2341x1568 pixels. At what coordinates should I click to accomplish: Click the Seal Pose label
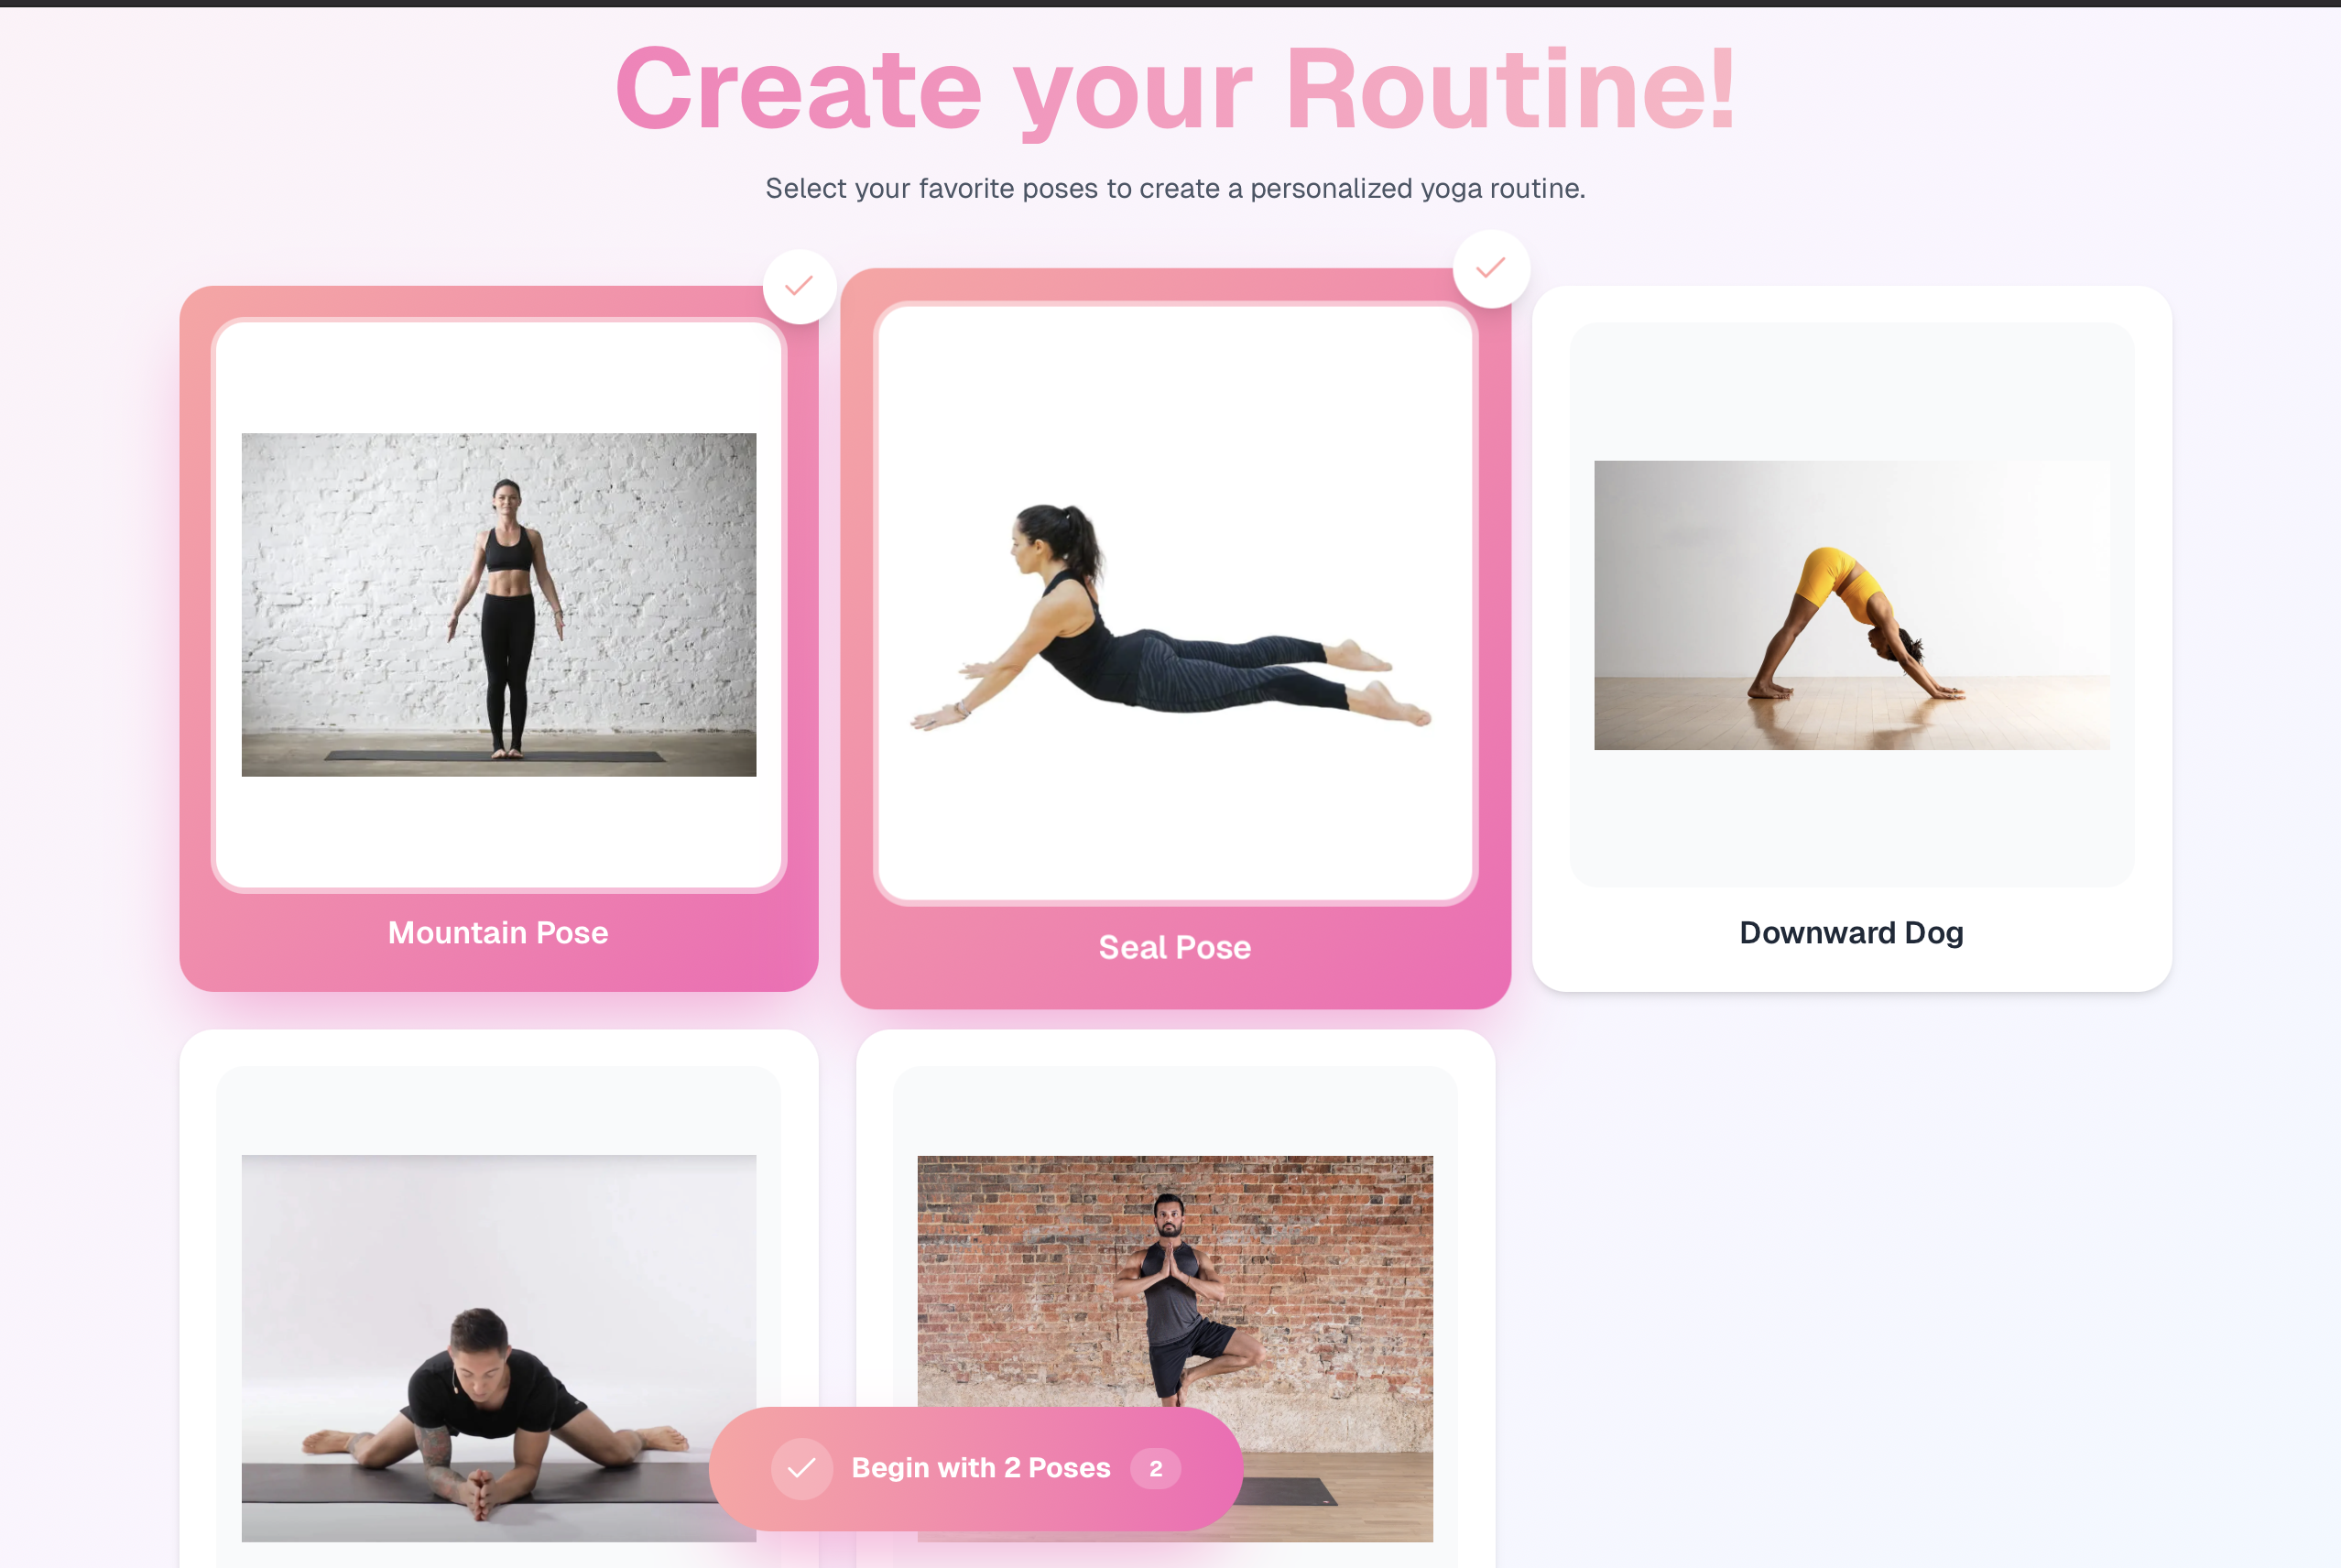pos(1174,947)
